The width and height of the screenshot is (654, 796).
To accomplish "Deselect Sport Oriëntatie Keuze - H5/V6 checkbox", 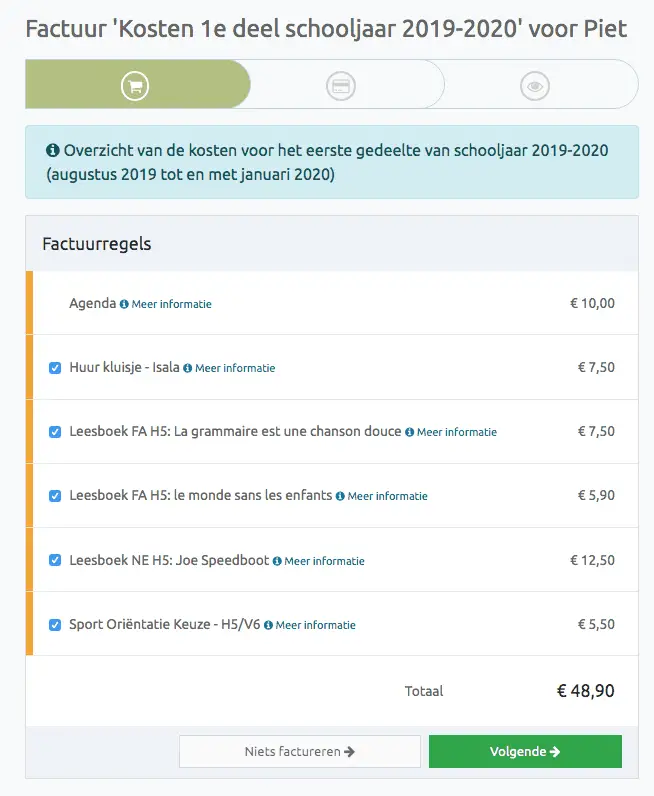I will (x=55, y=624).
